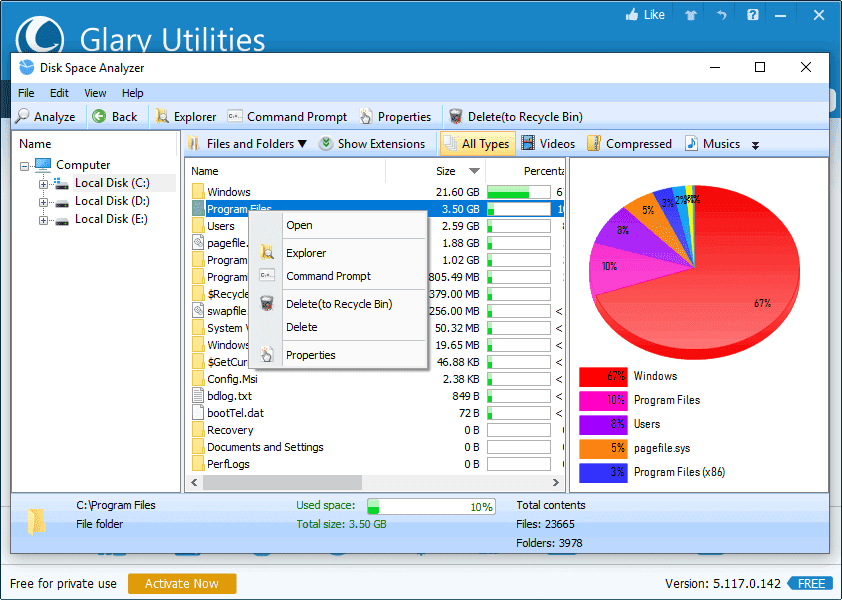Open Explorer from the toolbar
The image size is (842, 600).
(x=186, y=117)
